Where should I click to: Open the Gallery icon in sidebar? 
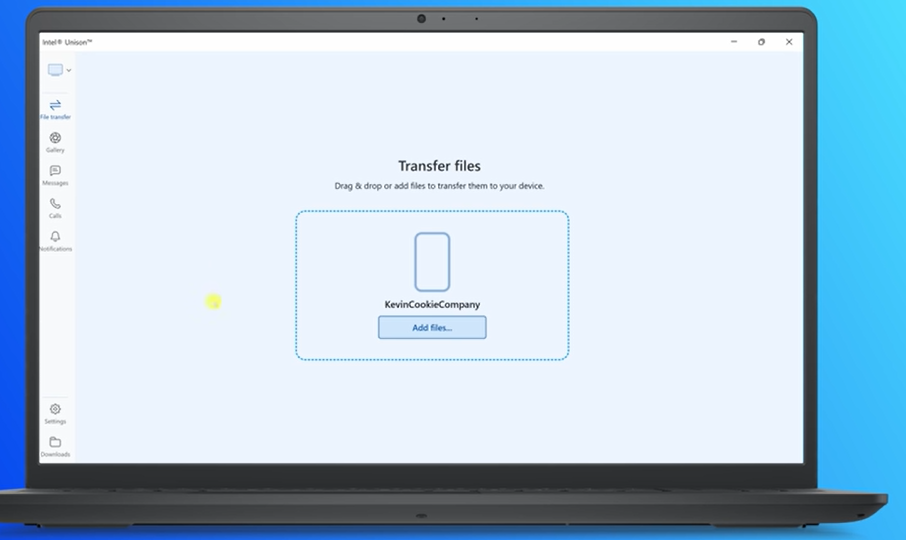(55, 141)
